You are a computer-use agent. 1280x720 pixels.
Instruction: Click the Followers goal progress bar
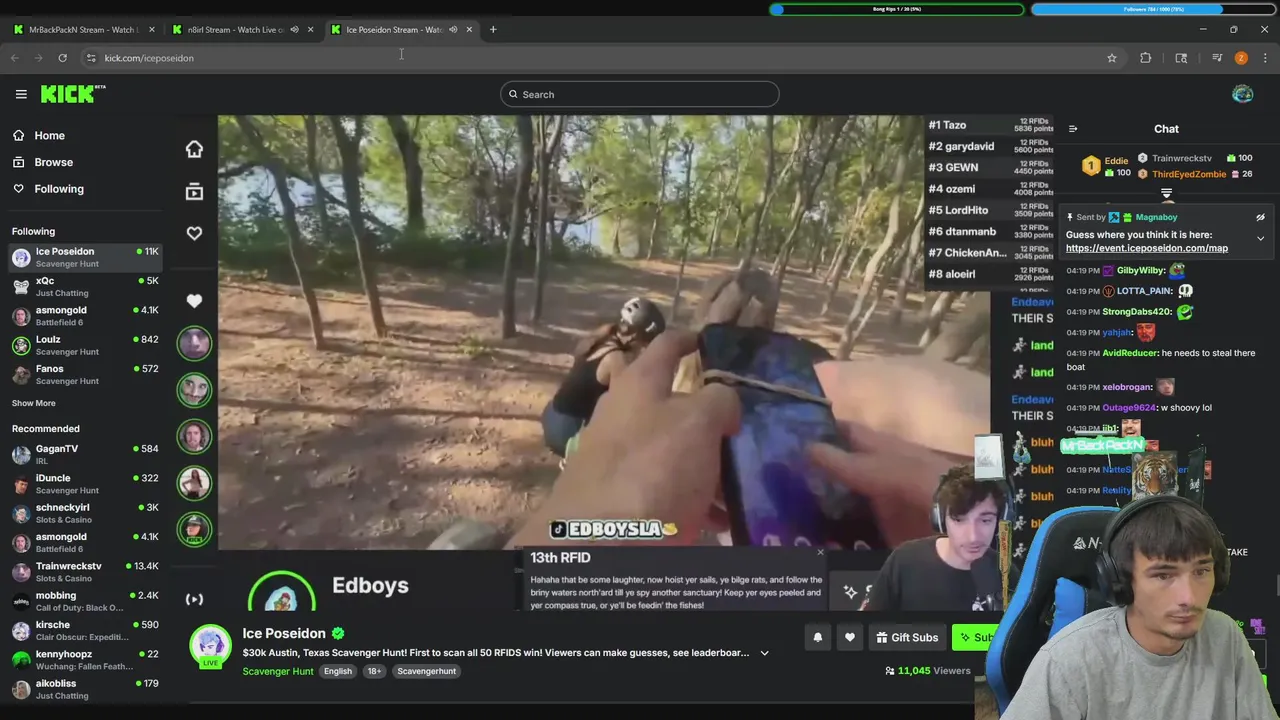tap(1154, 9)
